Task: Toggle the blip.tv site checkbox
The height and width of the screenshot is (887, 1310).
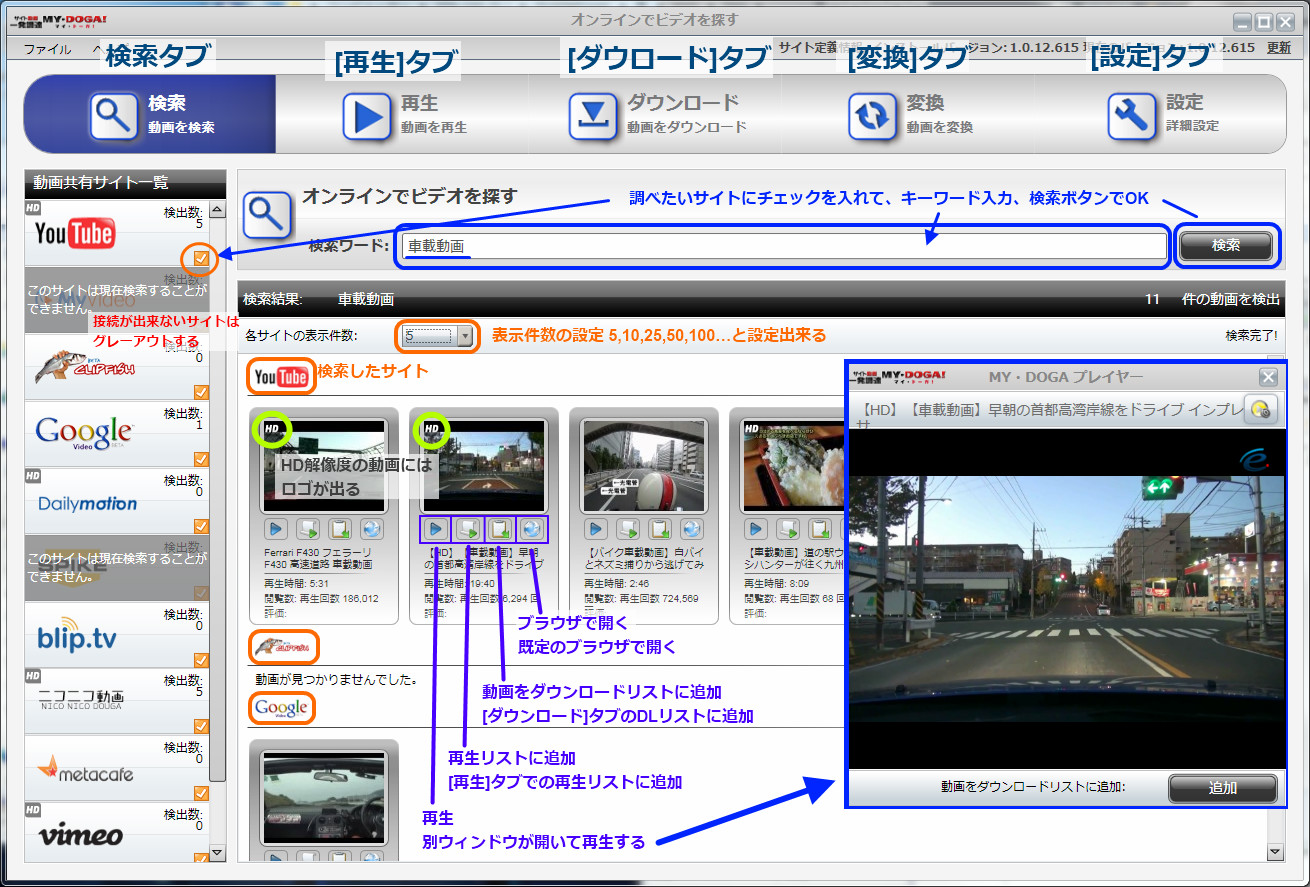Action: click(202, 659)
